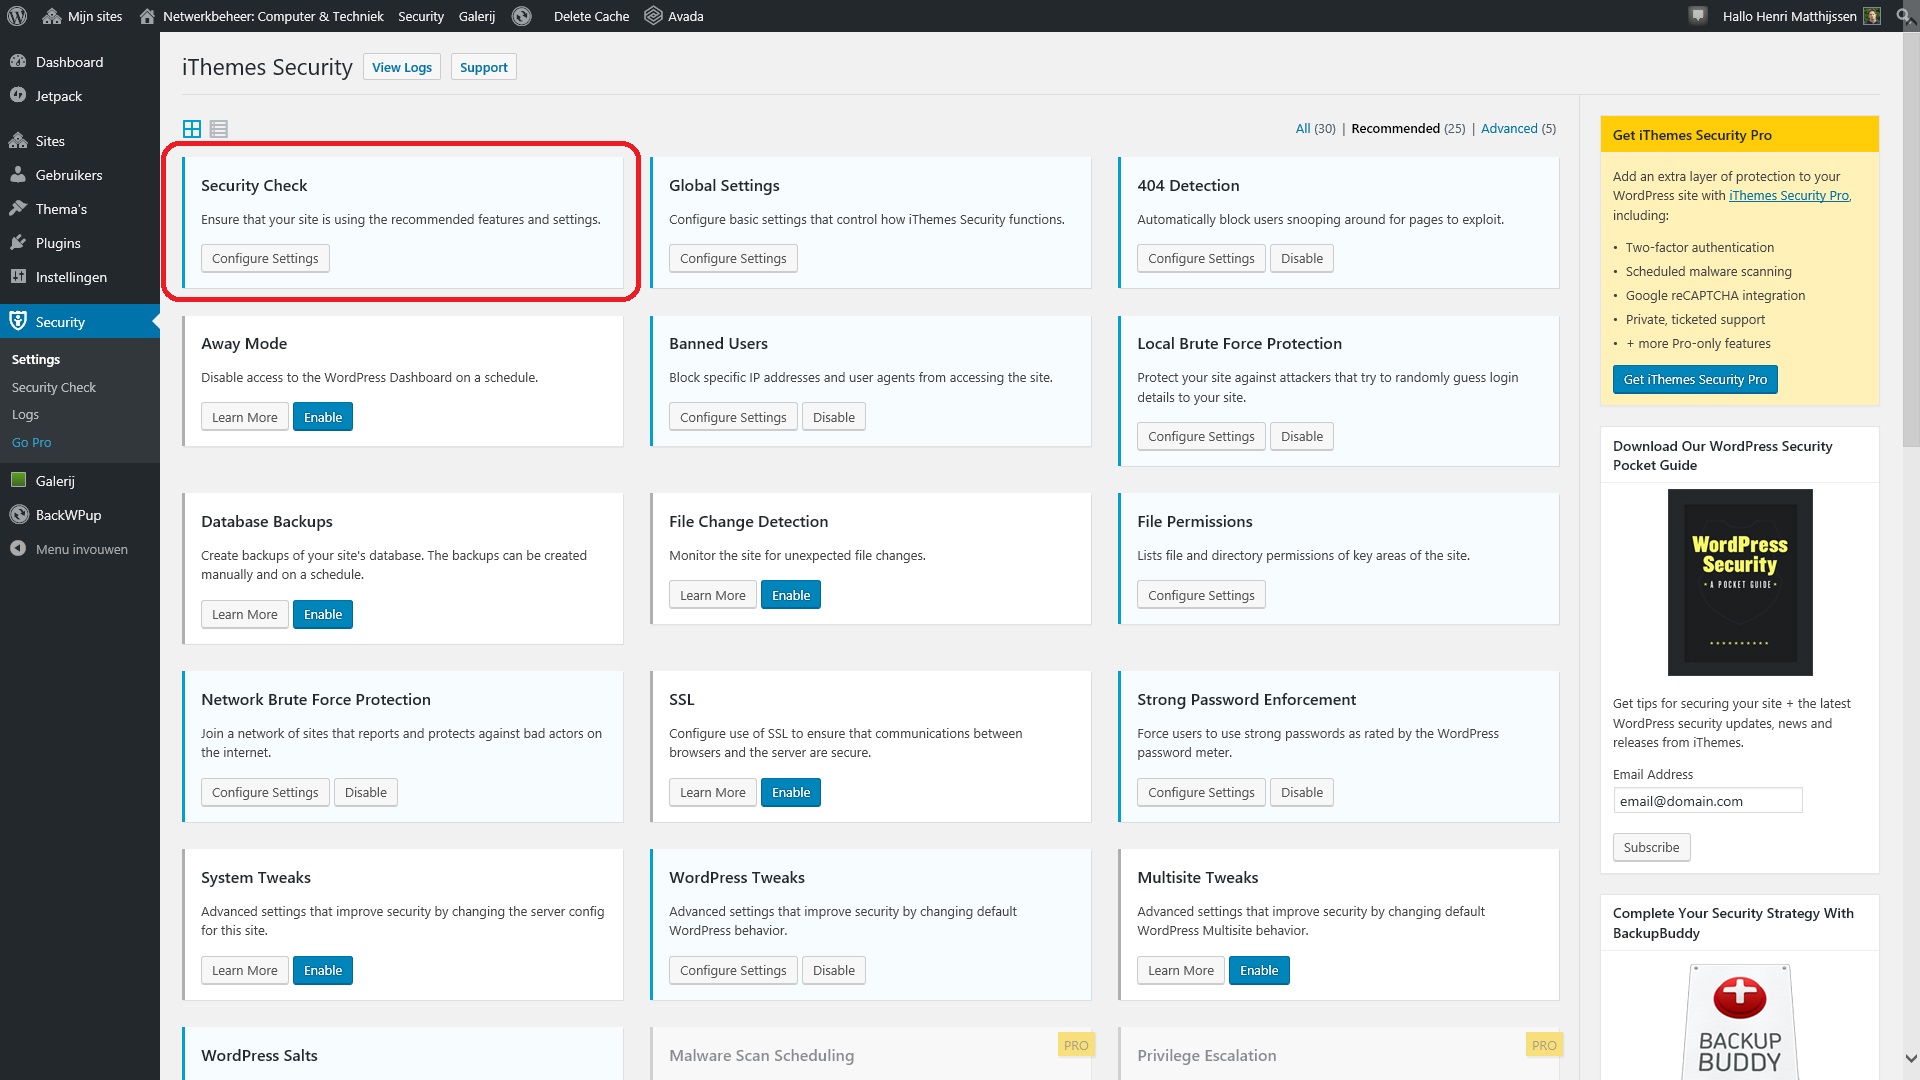The image size is (1920, 1080).
Task: Click the Email Address input field
Action: pyautogui.click(x=1707, y=800)
